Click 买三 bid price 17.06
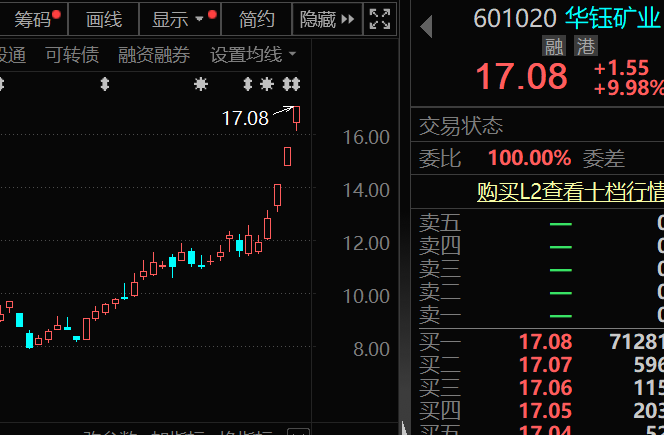The image size is (664, 435). (545, 388)
